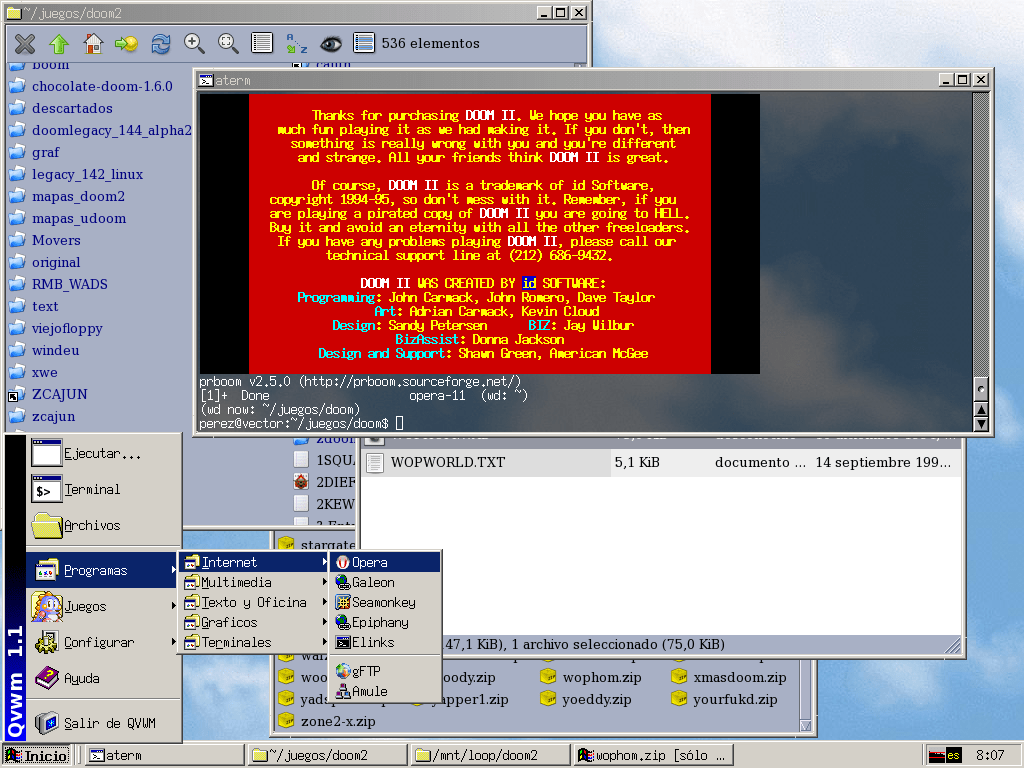Viewport: 1024px width, 768px height.
Task: Click the aterm scrollbar down arrow
Action: click(981, 424)
